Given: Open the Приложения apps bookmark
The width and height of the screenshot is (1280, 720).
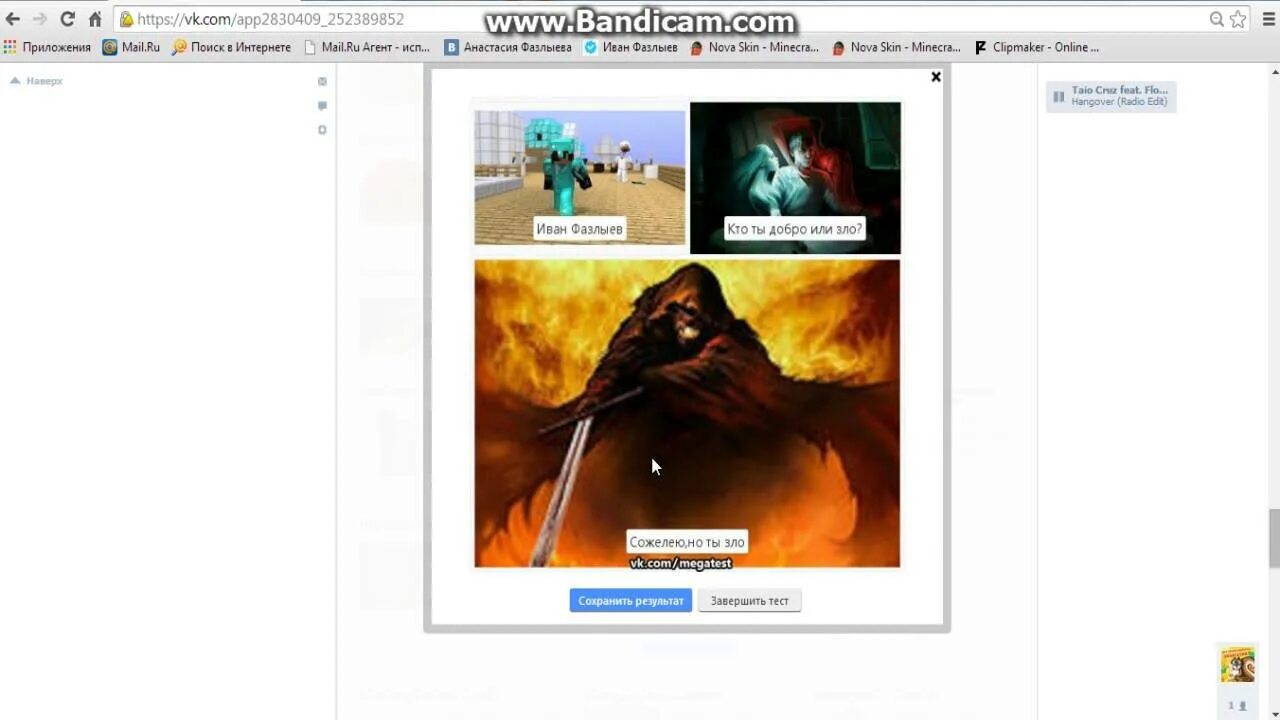Looking at the screenshot, I should [47, 47].
